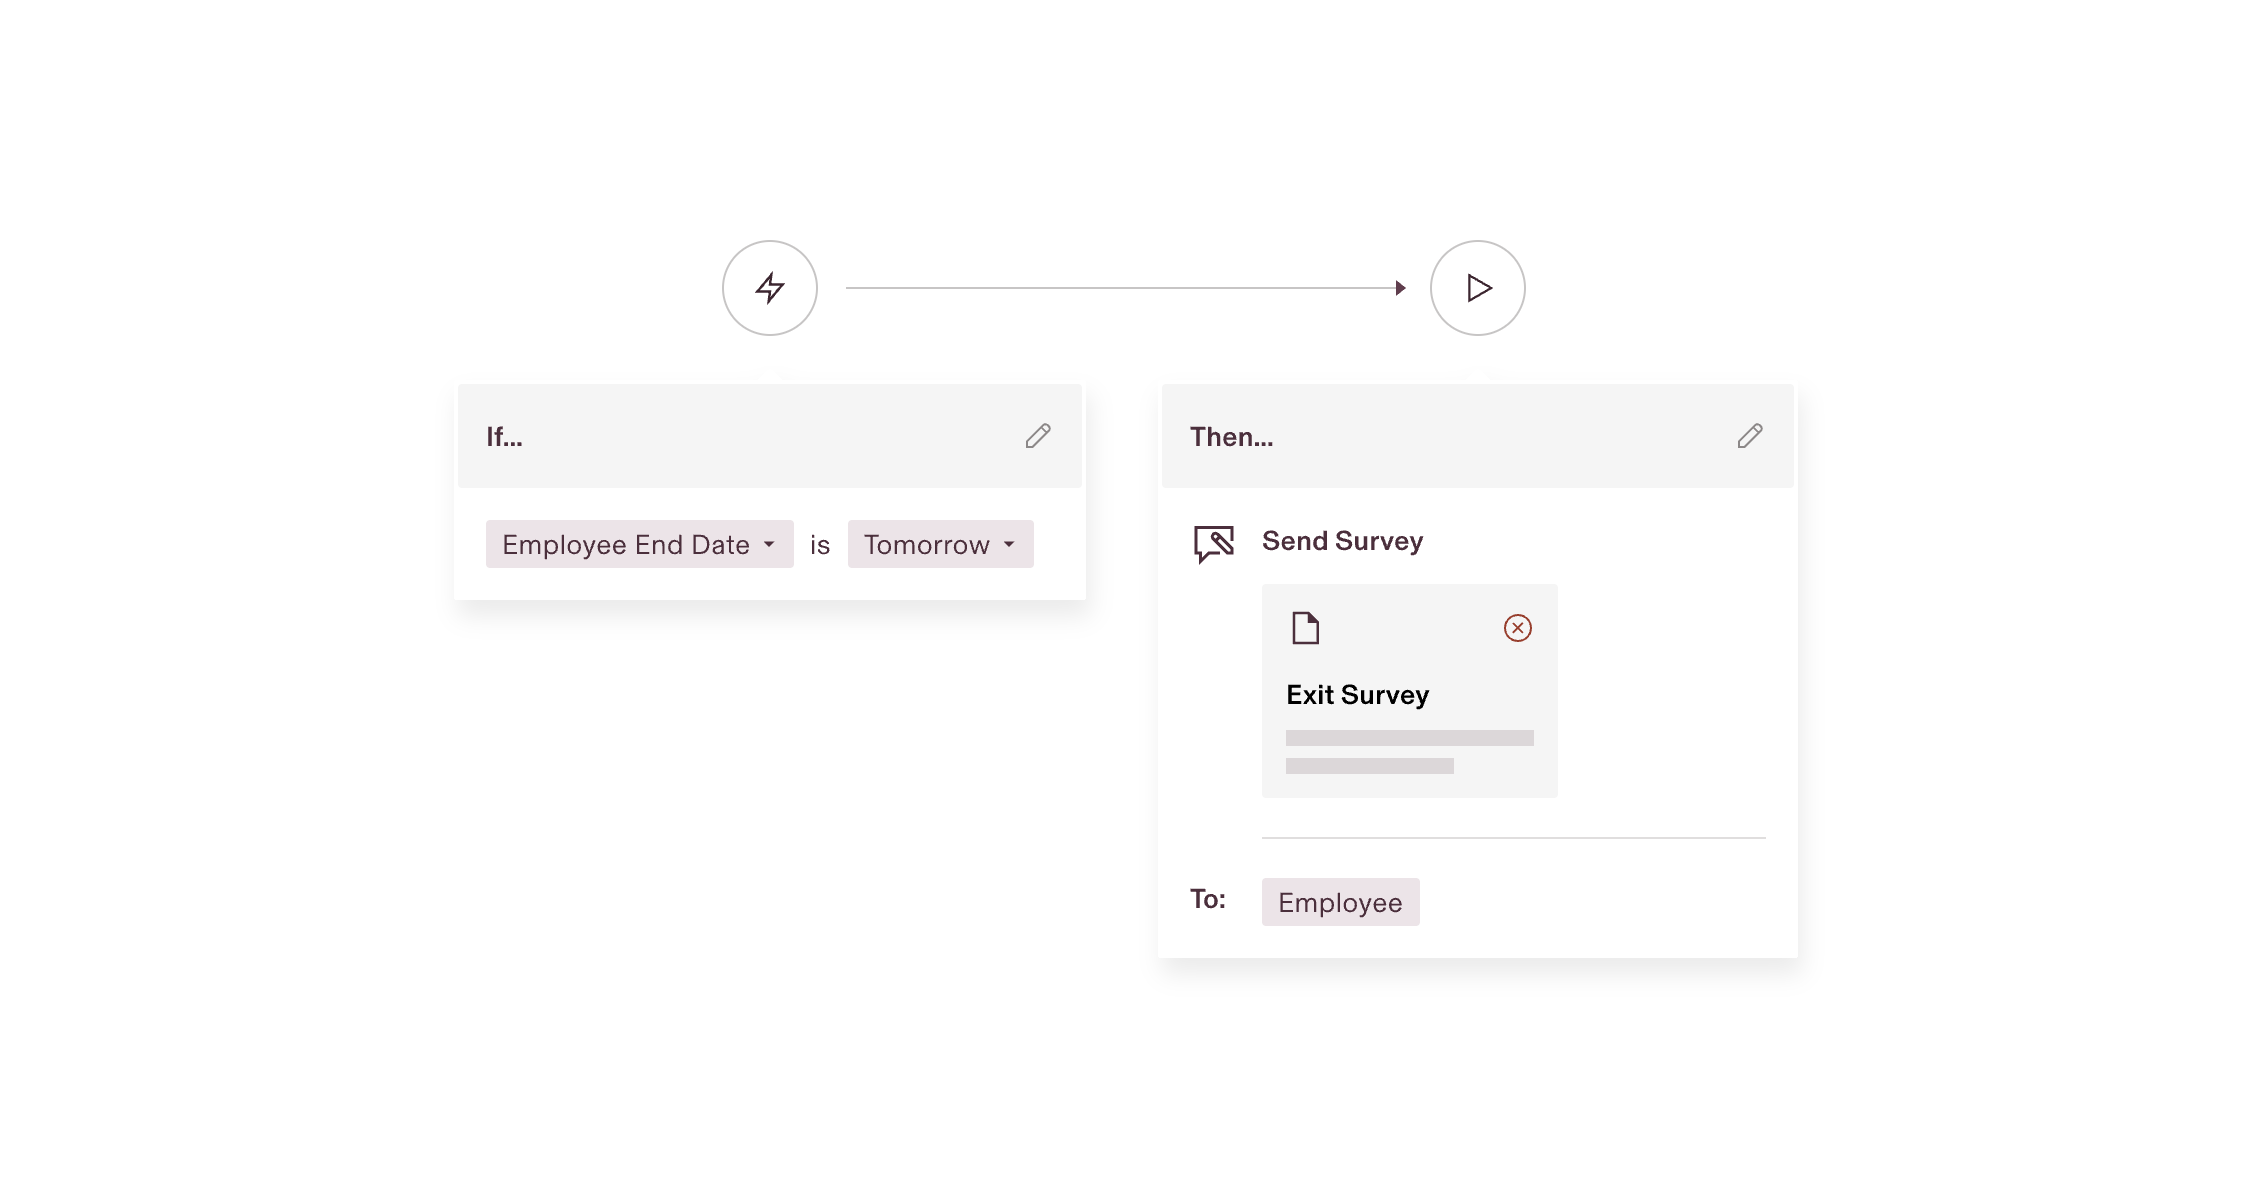Click the lightning bolt trigger icon
Viewport: 2246px width, 1192px height.
coord(769,288)
